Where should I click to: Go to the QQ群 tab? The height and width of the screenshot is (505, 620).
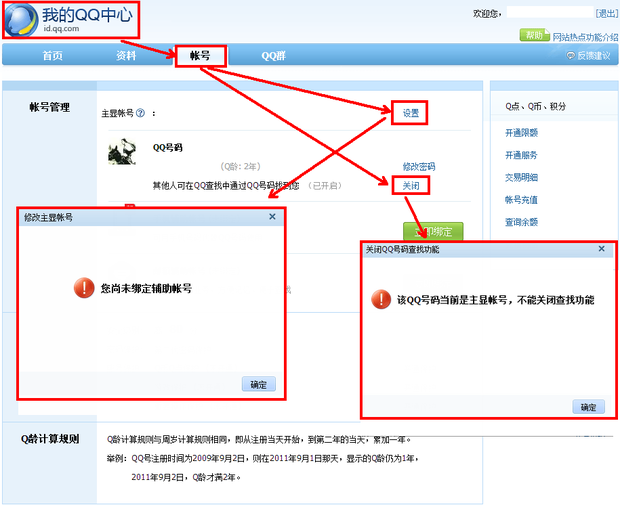pos(274,56)
